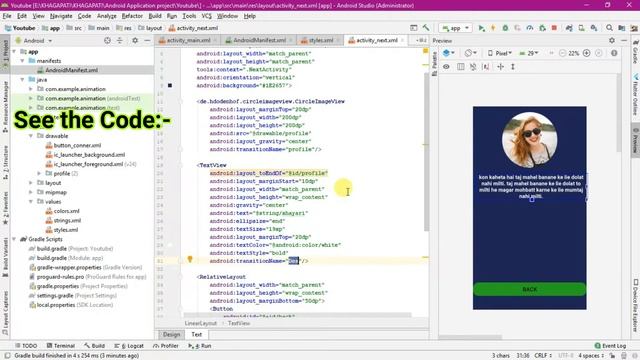The height and width of the screenshot is (360, 640).
Task: Click the preview horizontal scrollbar
Action: coord(470,338)
